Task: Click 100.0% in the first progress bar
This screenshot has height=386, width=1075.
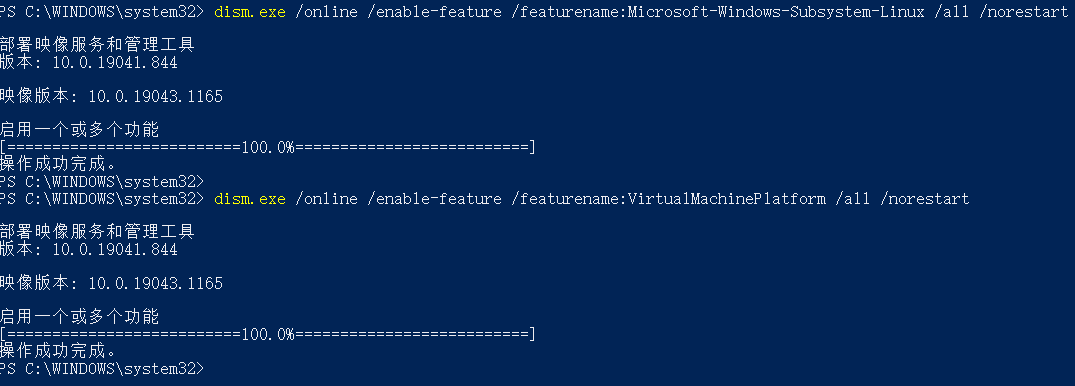Action: [267, 147]
